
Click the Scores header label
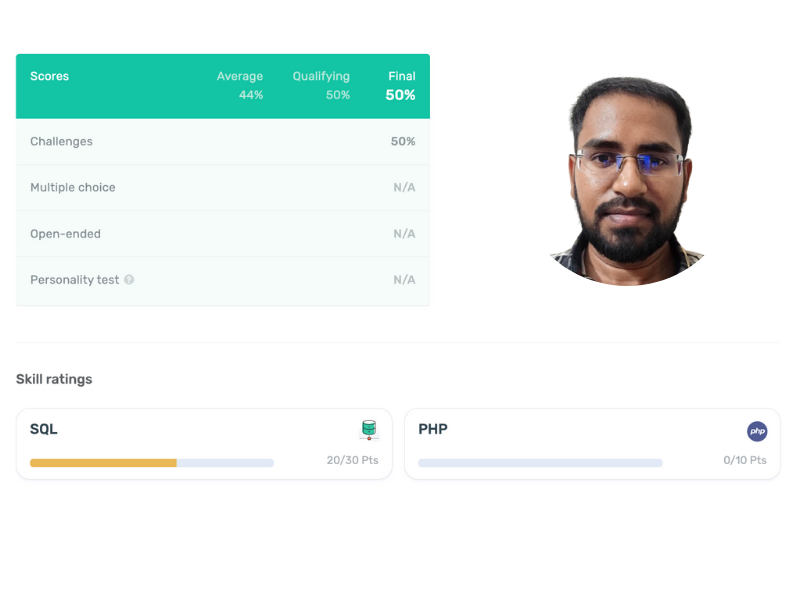click(x=49, y=76)
